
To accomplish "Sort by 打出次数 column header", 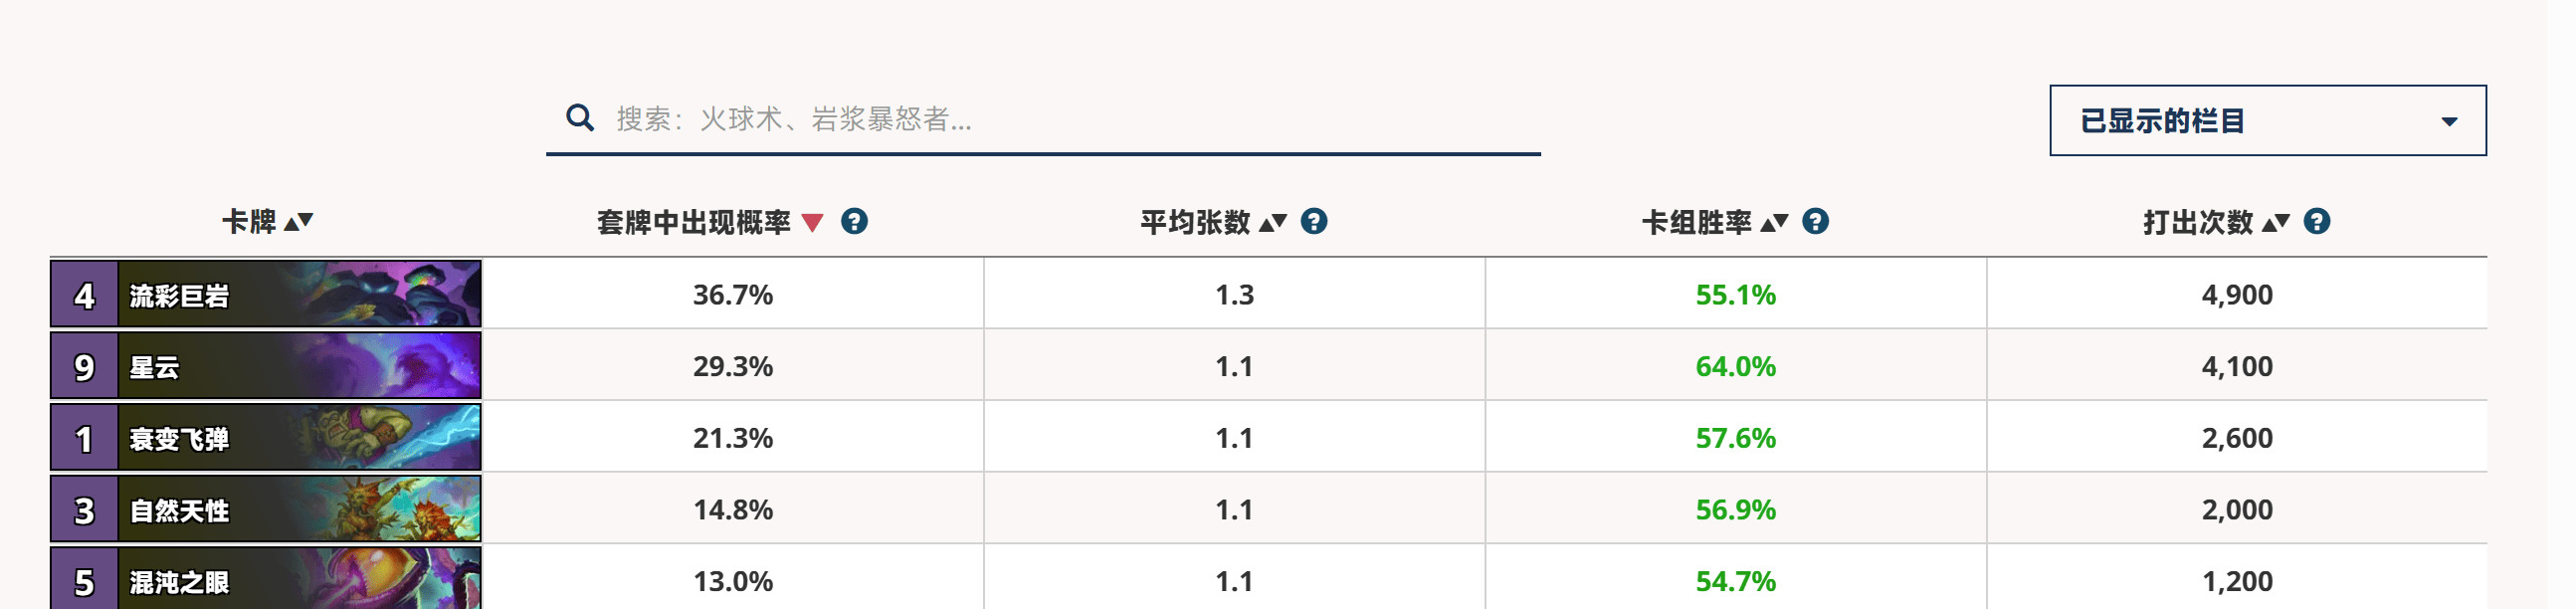I will pyautogui.click(x=2197, y=222).
